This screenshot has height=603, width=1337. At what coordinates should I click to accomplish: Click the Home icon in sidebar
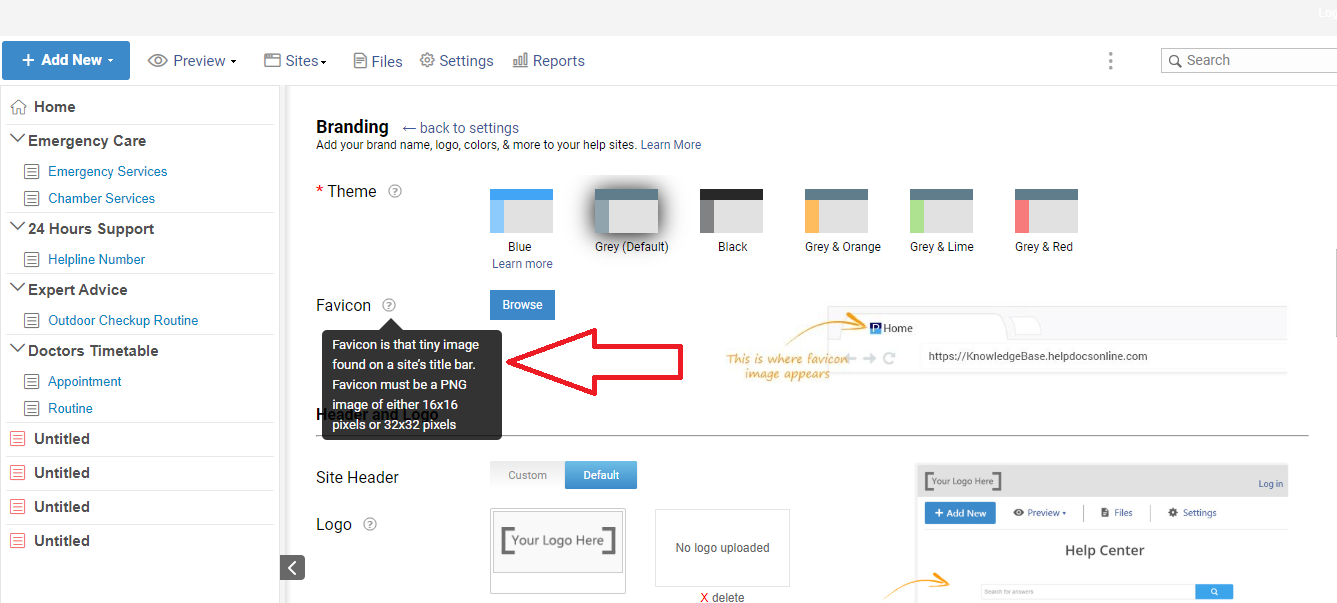18,107
